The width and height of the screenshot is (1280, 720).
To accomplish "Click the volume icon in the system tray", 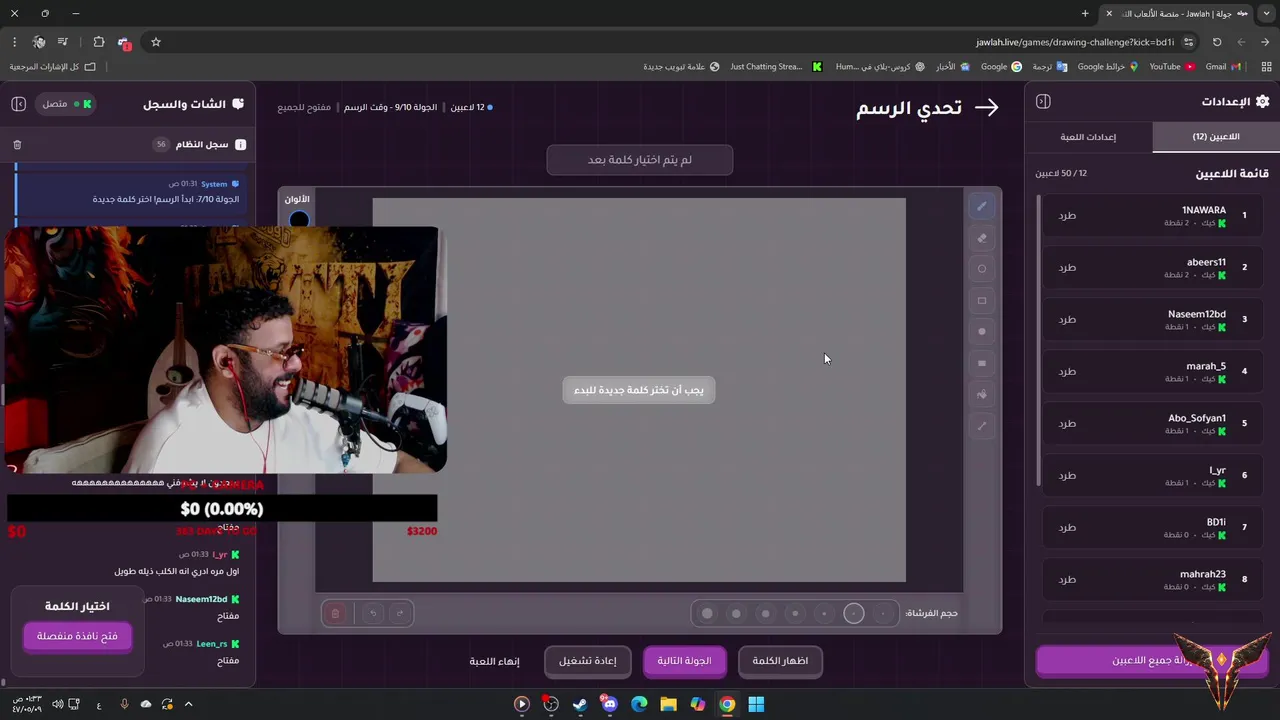I will click(x=57, y=704).
